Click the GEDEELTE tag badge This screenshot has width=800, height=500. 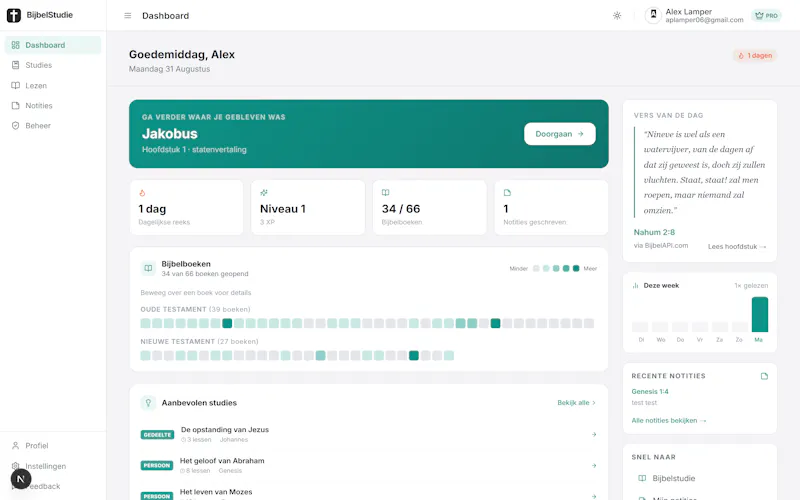tap(157, 435)
